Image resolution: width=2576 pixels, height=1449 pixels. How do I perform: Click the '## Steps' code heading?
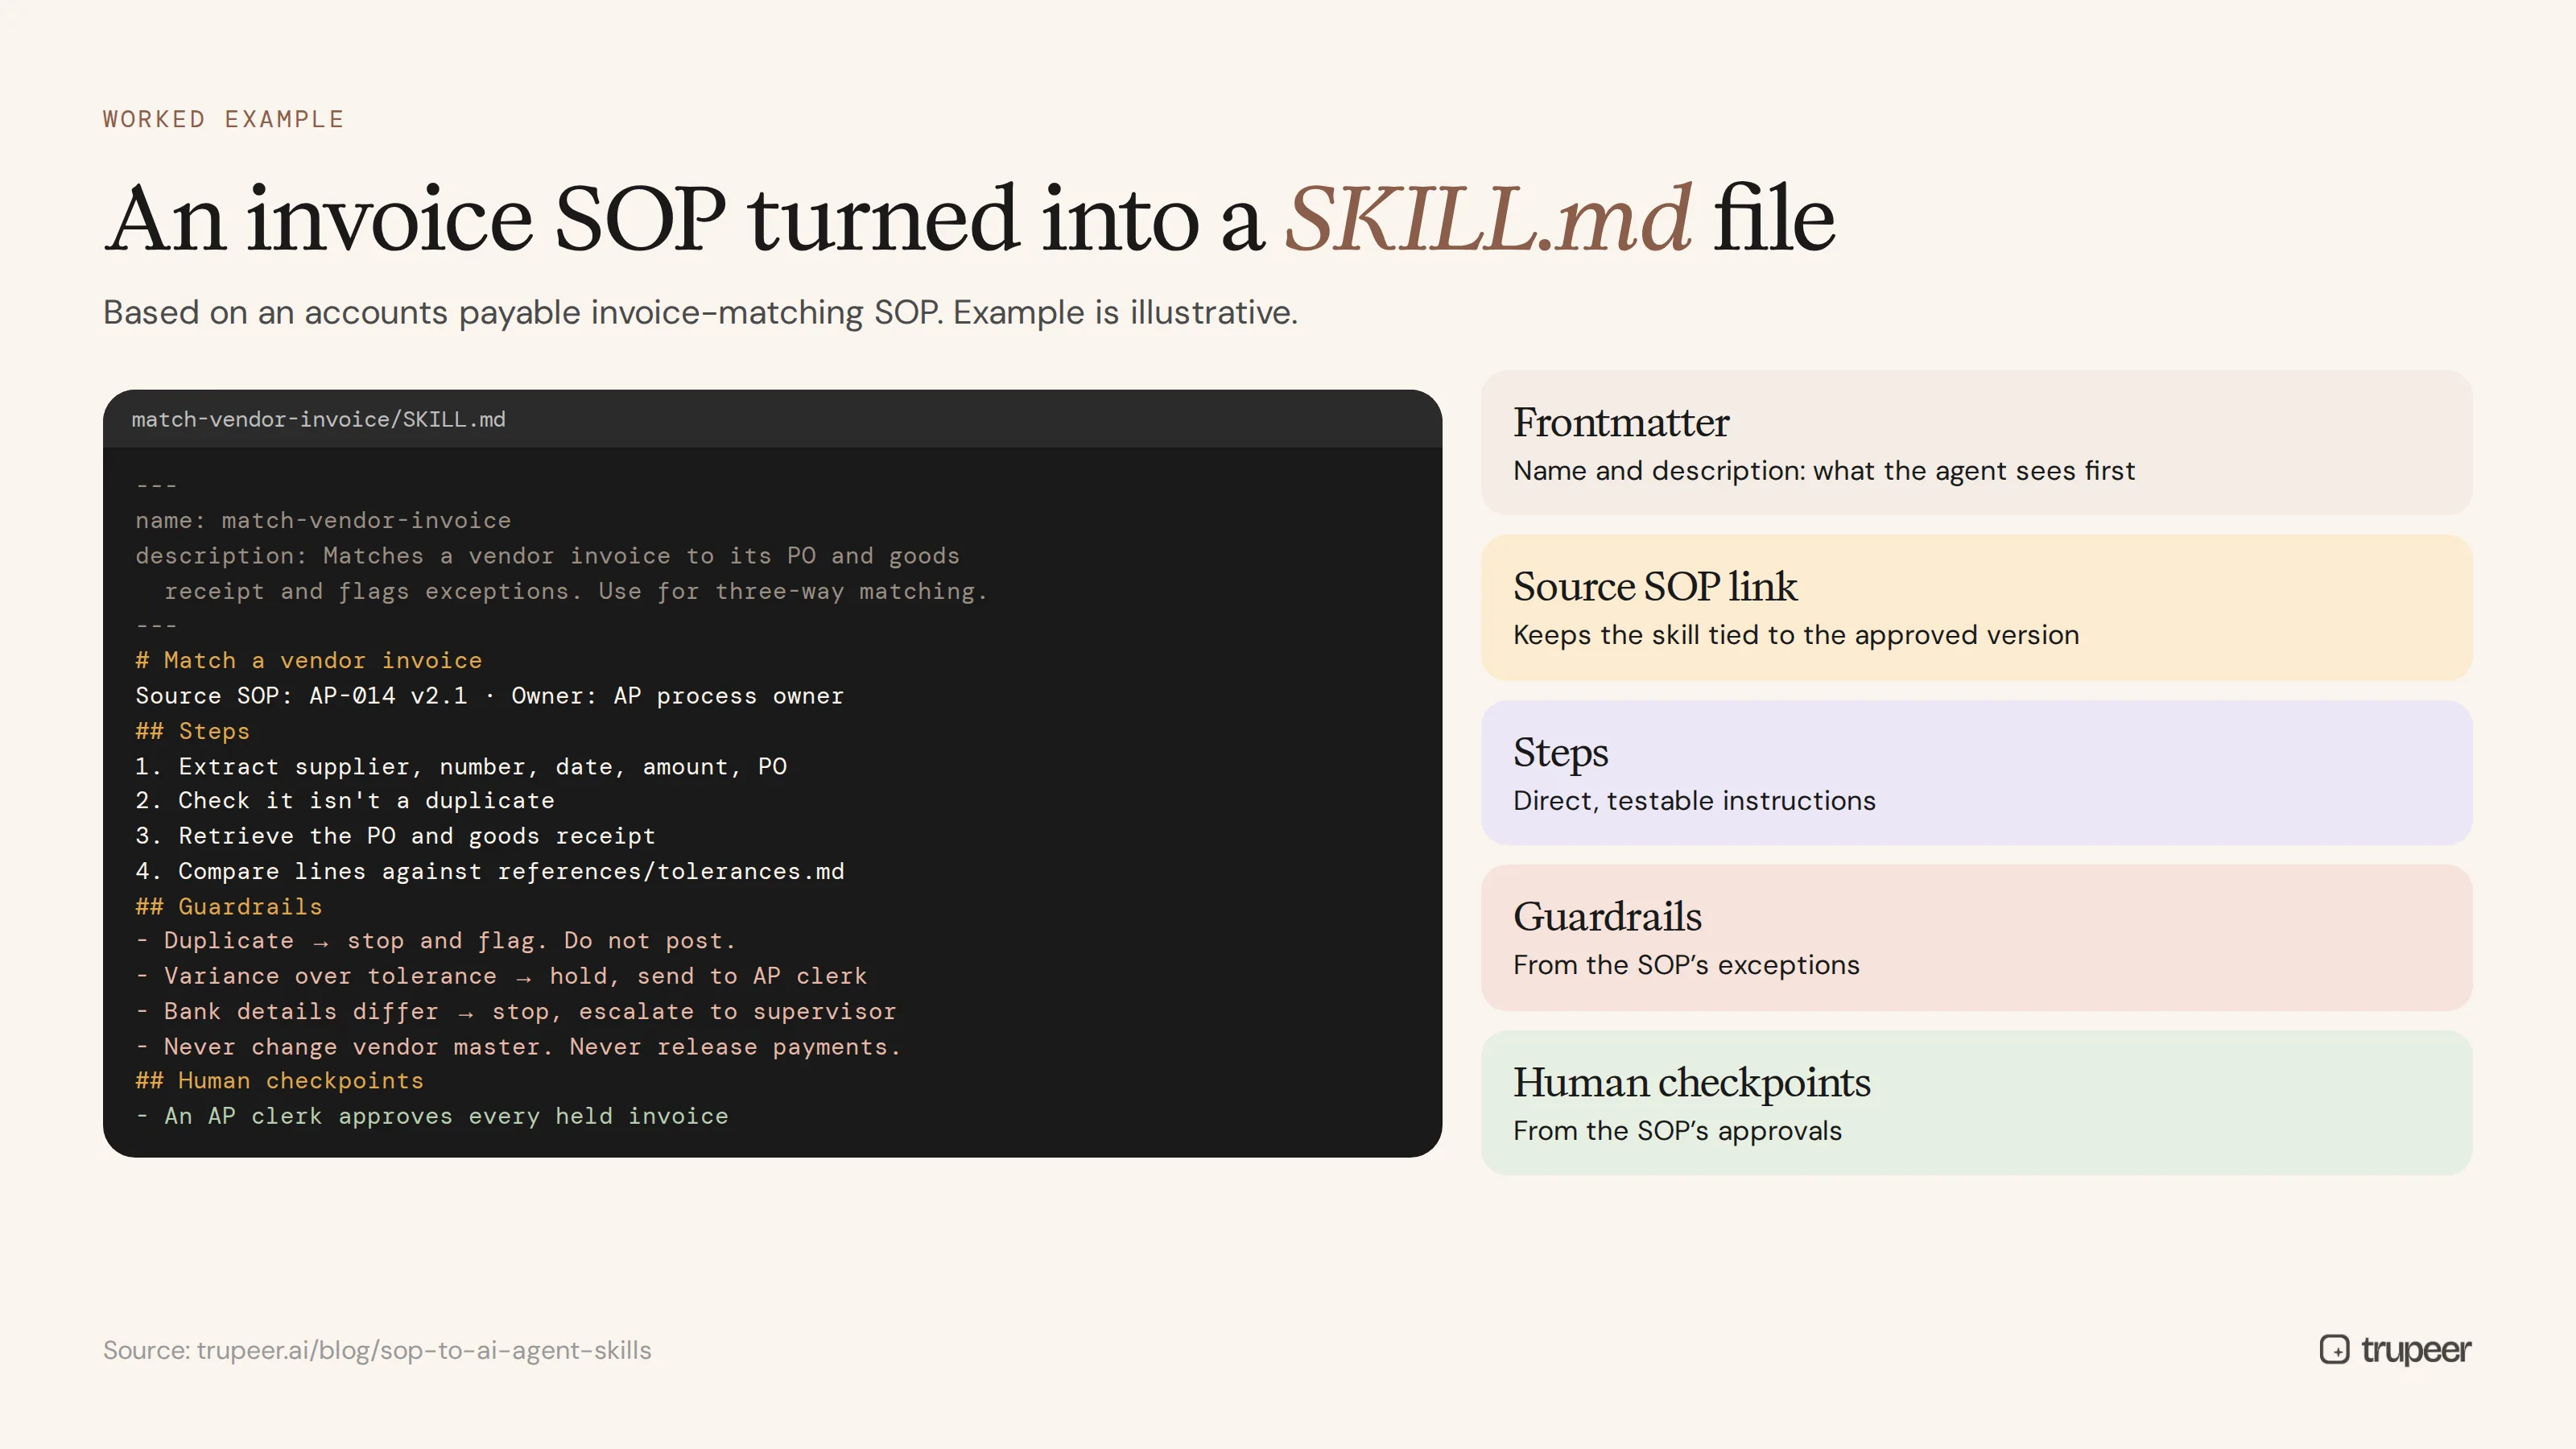(x=192, y=731)
